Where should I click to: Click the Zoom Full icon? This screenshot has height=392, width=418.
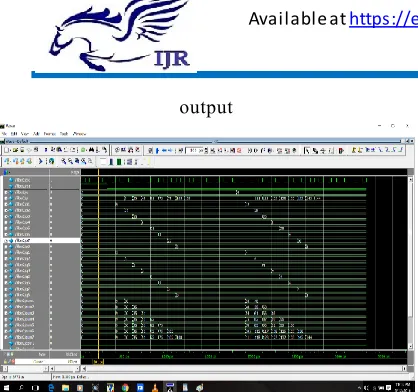coord(77,162)
